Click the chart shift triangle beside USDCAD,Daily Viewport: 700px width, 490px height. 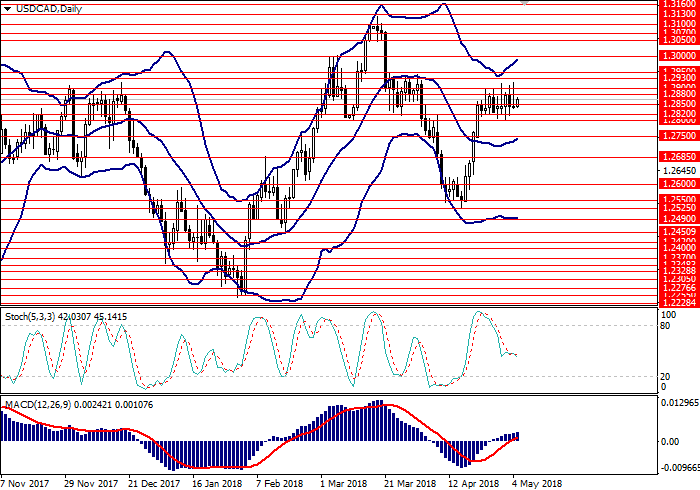point(5,8)
